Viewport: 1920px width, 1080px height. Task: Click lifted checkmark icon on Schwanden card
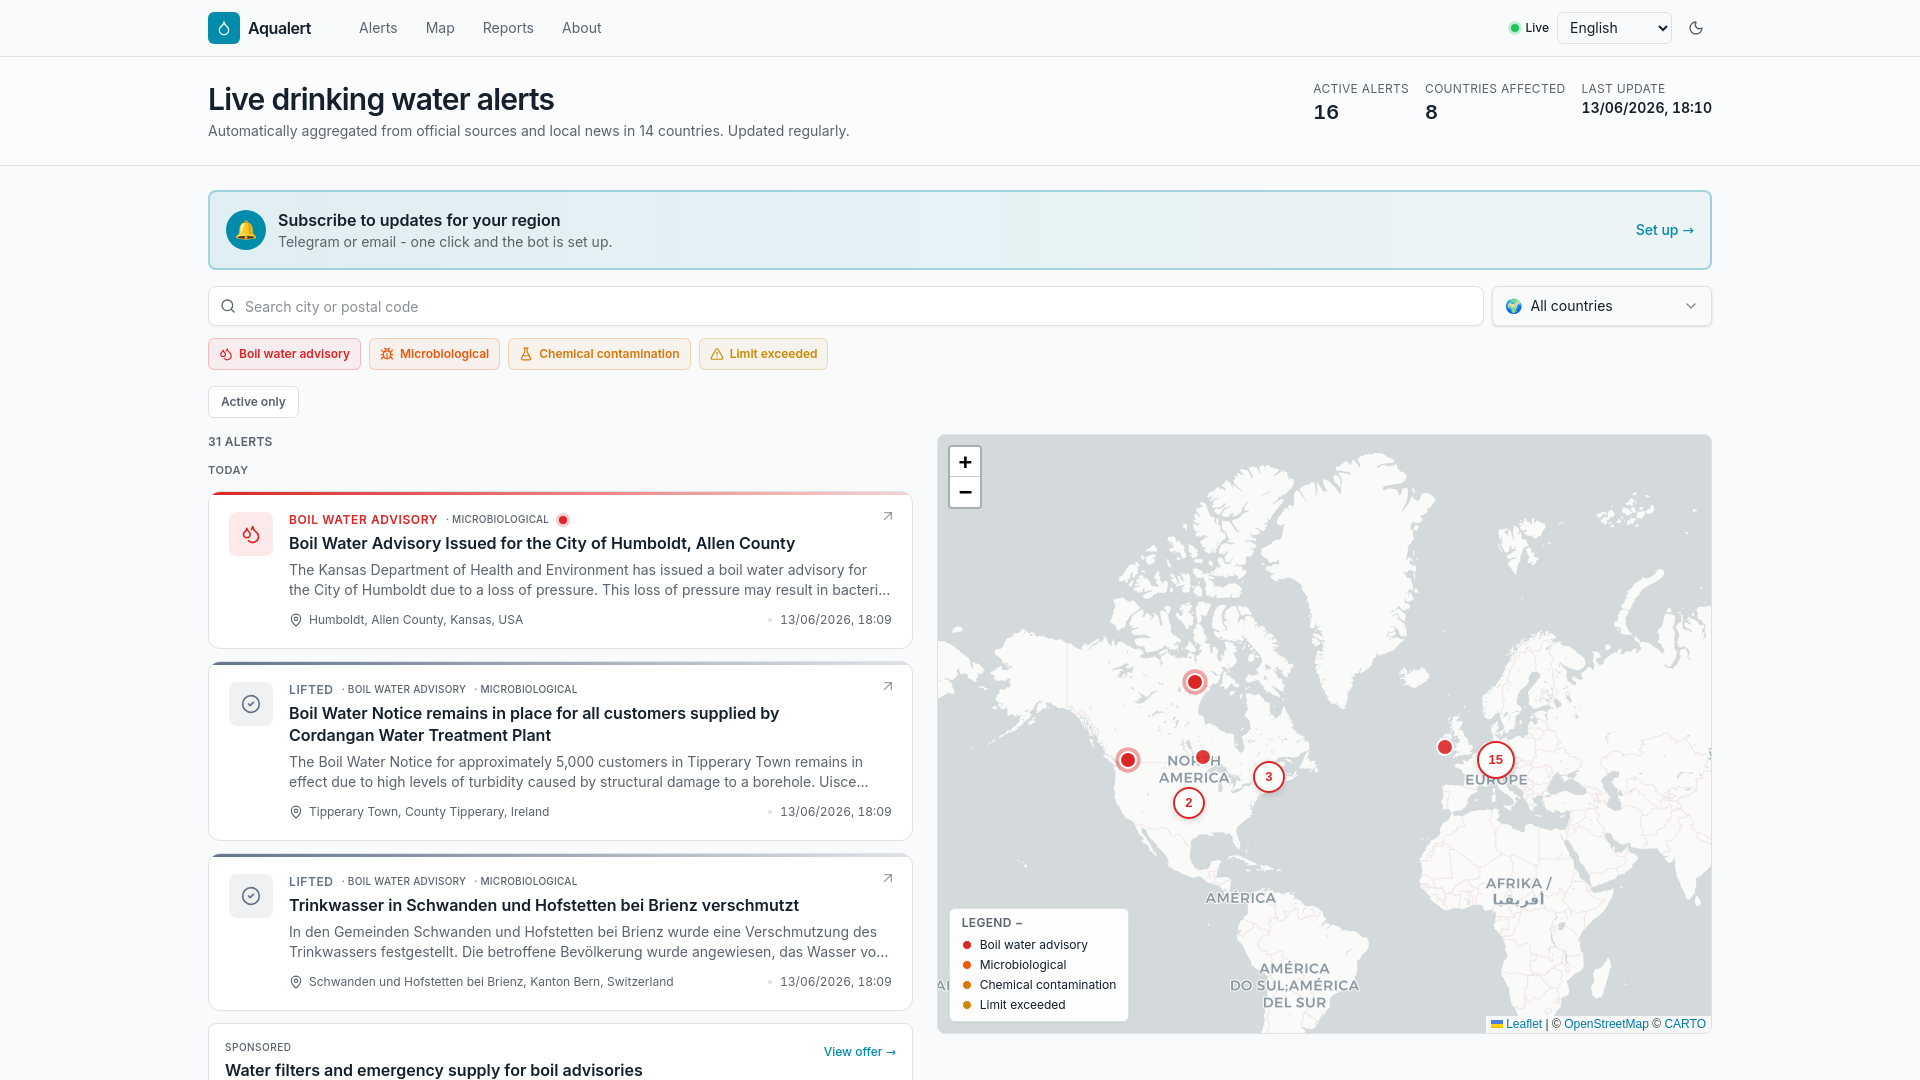pyautogui.click(x=251, y=896)
